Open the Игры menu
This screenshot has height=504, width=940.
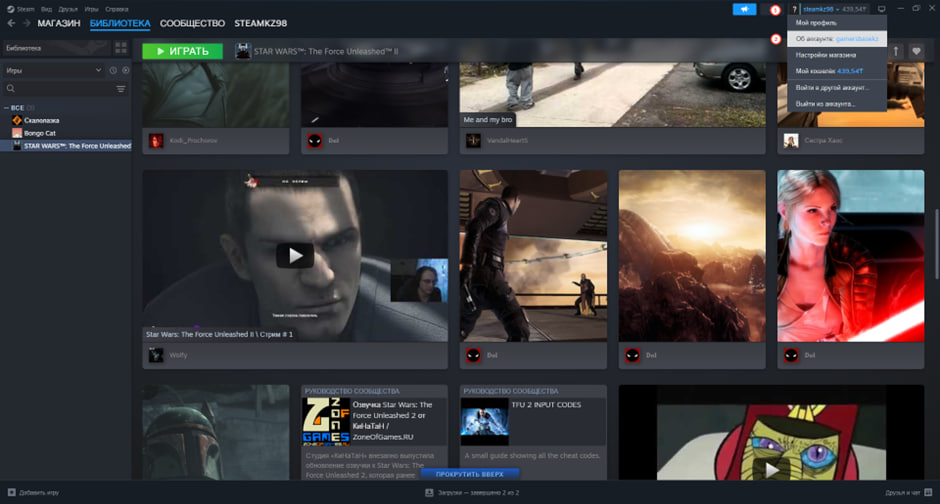(x=91, y=9)
